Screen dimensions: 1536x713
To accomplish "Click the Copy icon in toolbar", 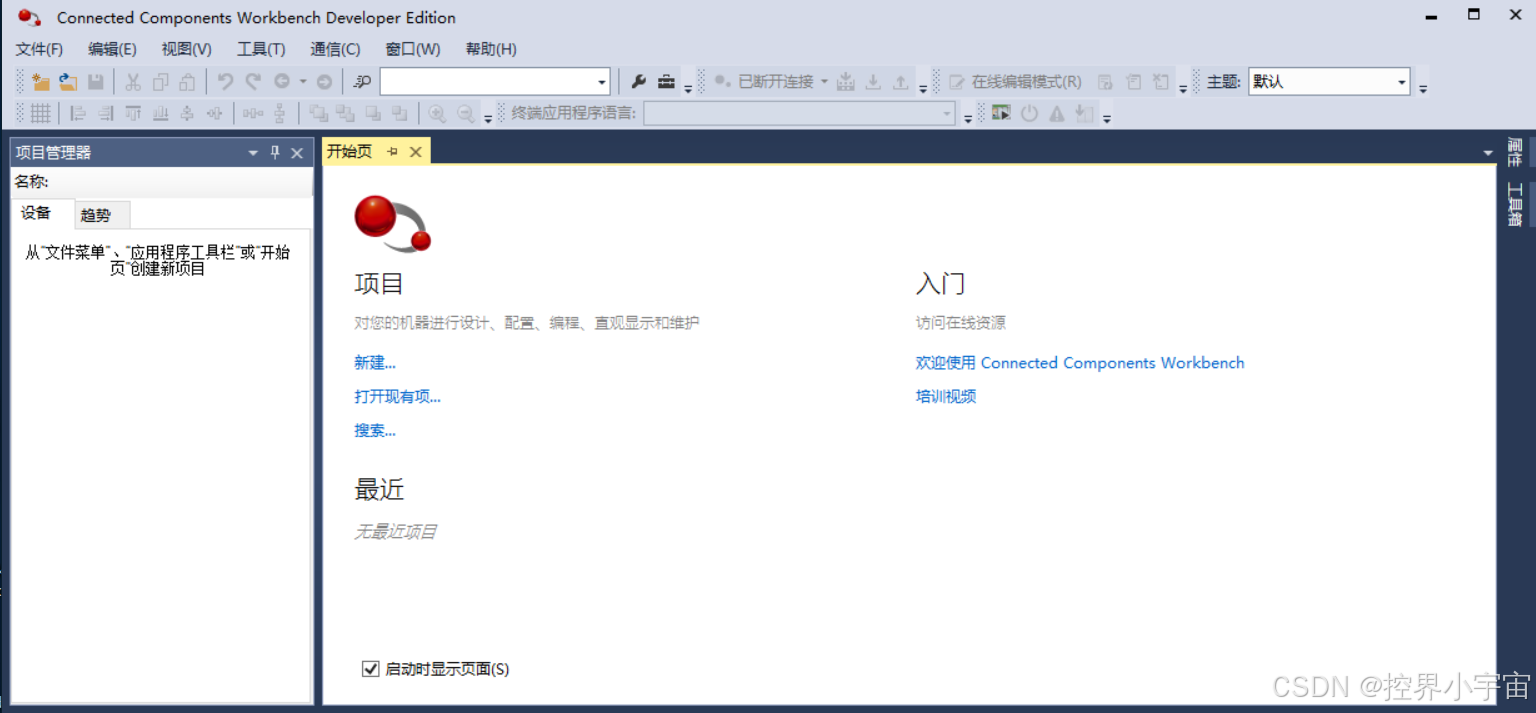I will pyautogui.click(x=160, y=82).
